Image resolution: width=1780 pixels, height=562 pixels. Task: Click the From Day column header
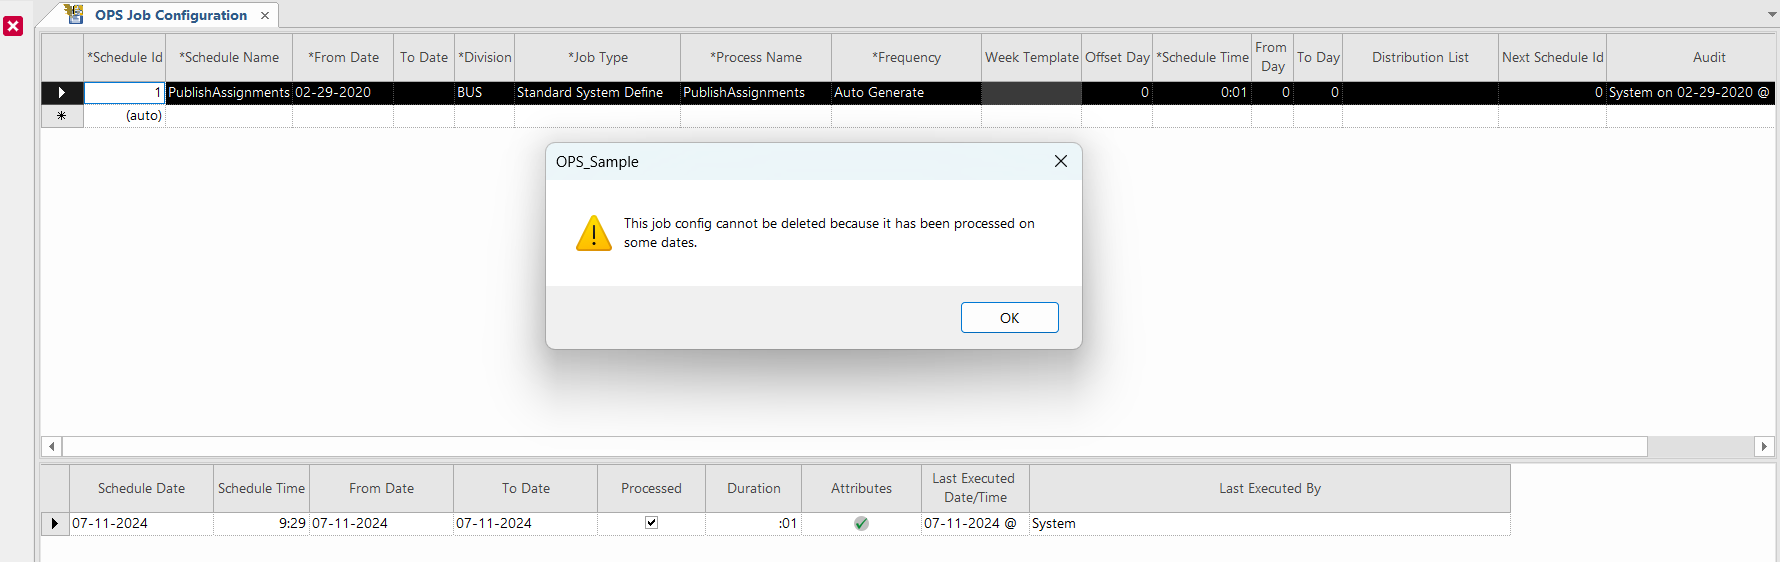point(1272,57)
